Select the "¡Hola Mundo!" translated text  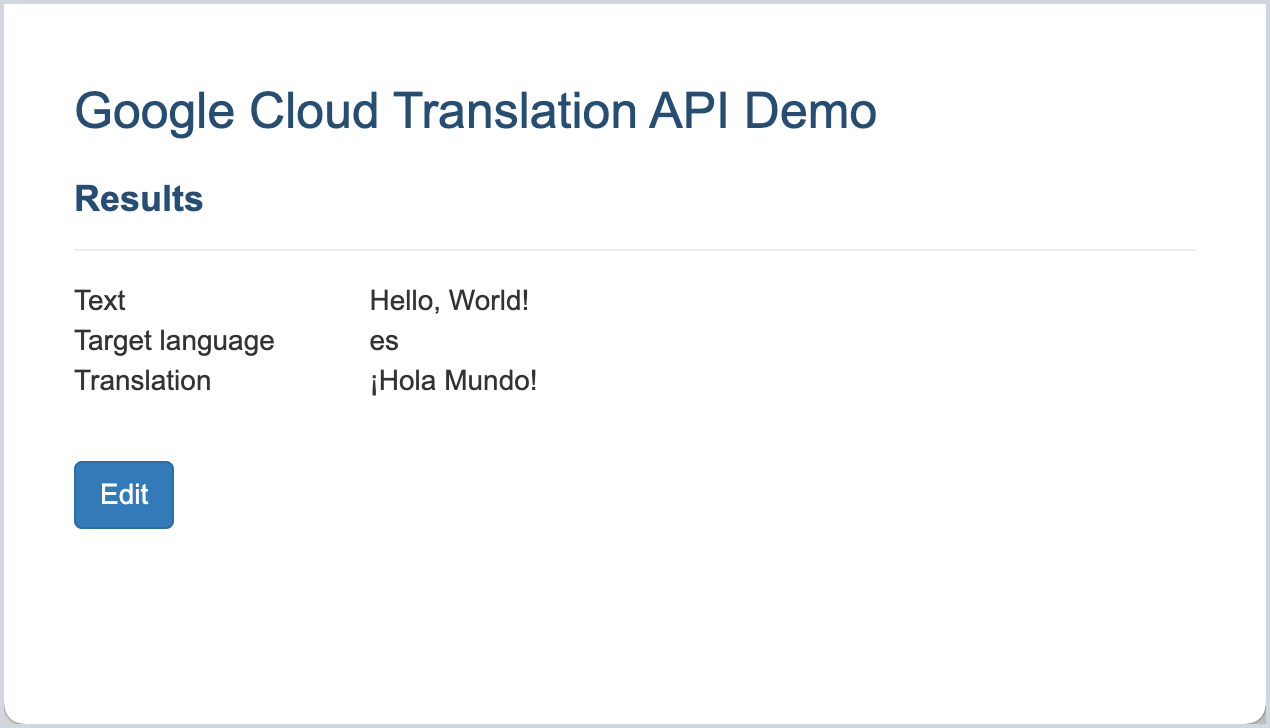(453, 381)
